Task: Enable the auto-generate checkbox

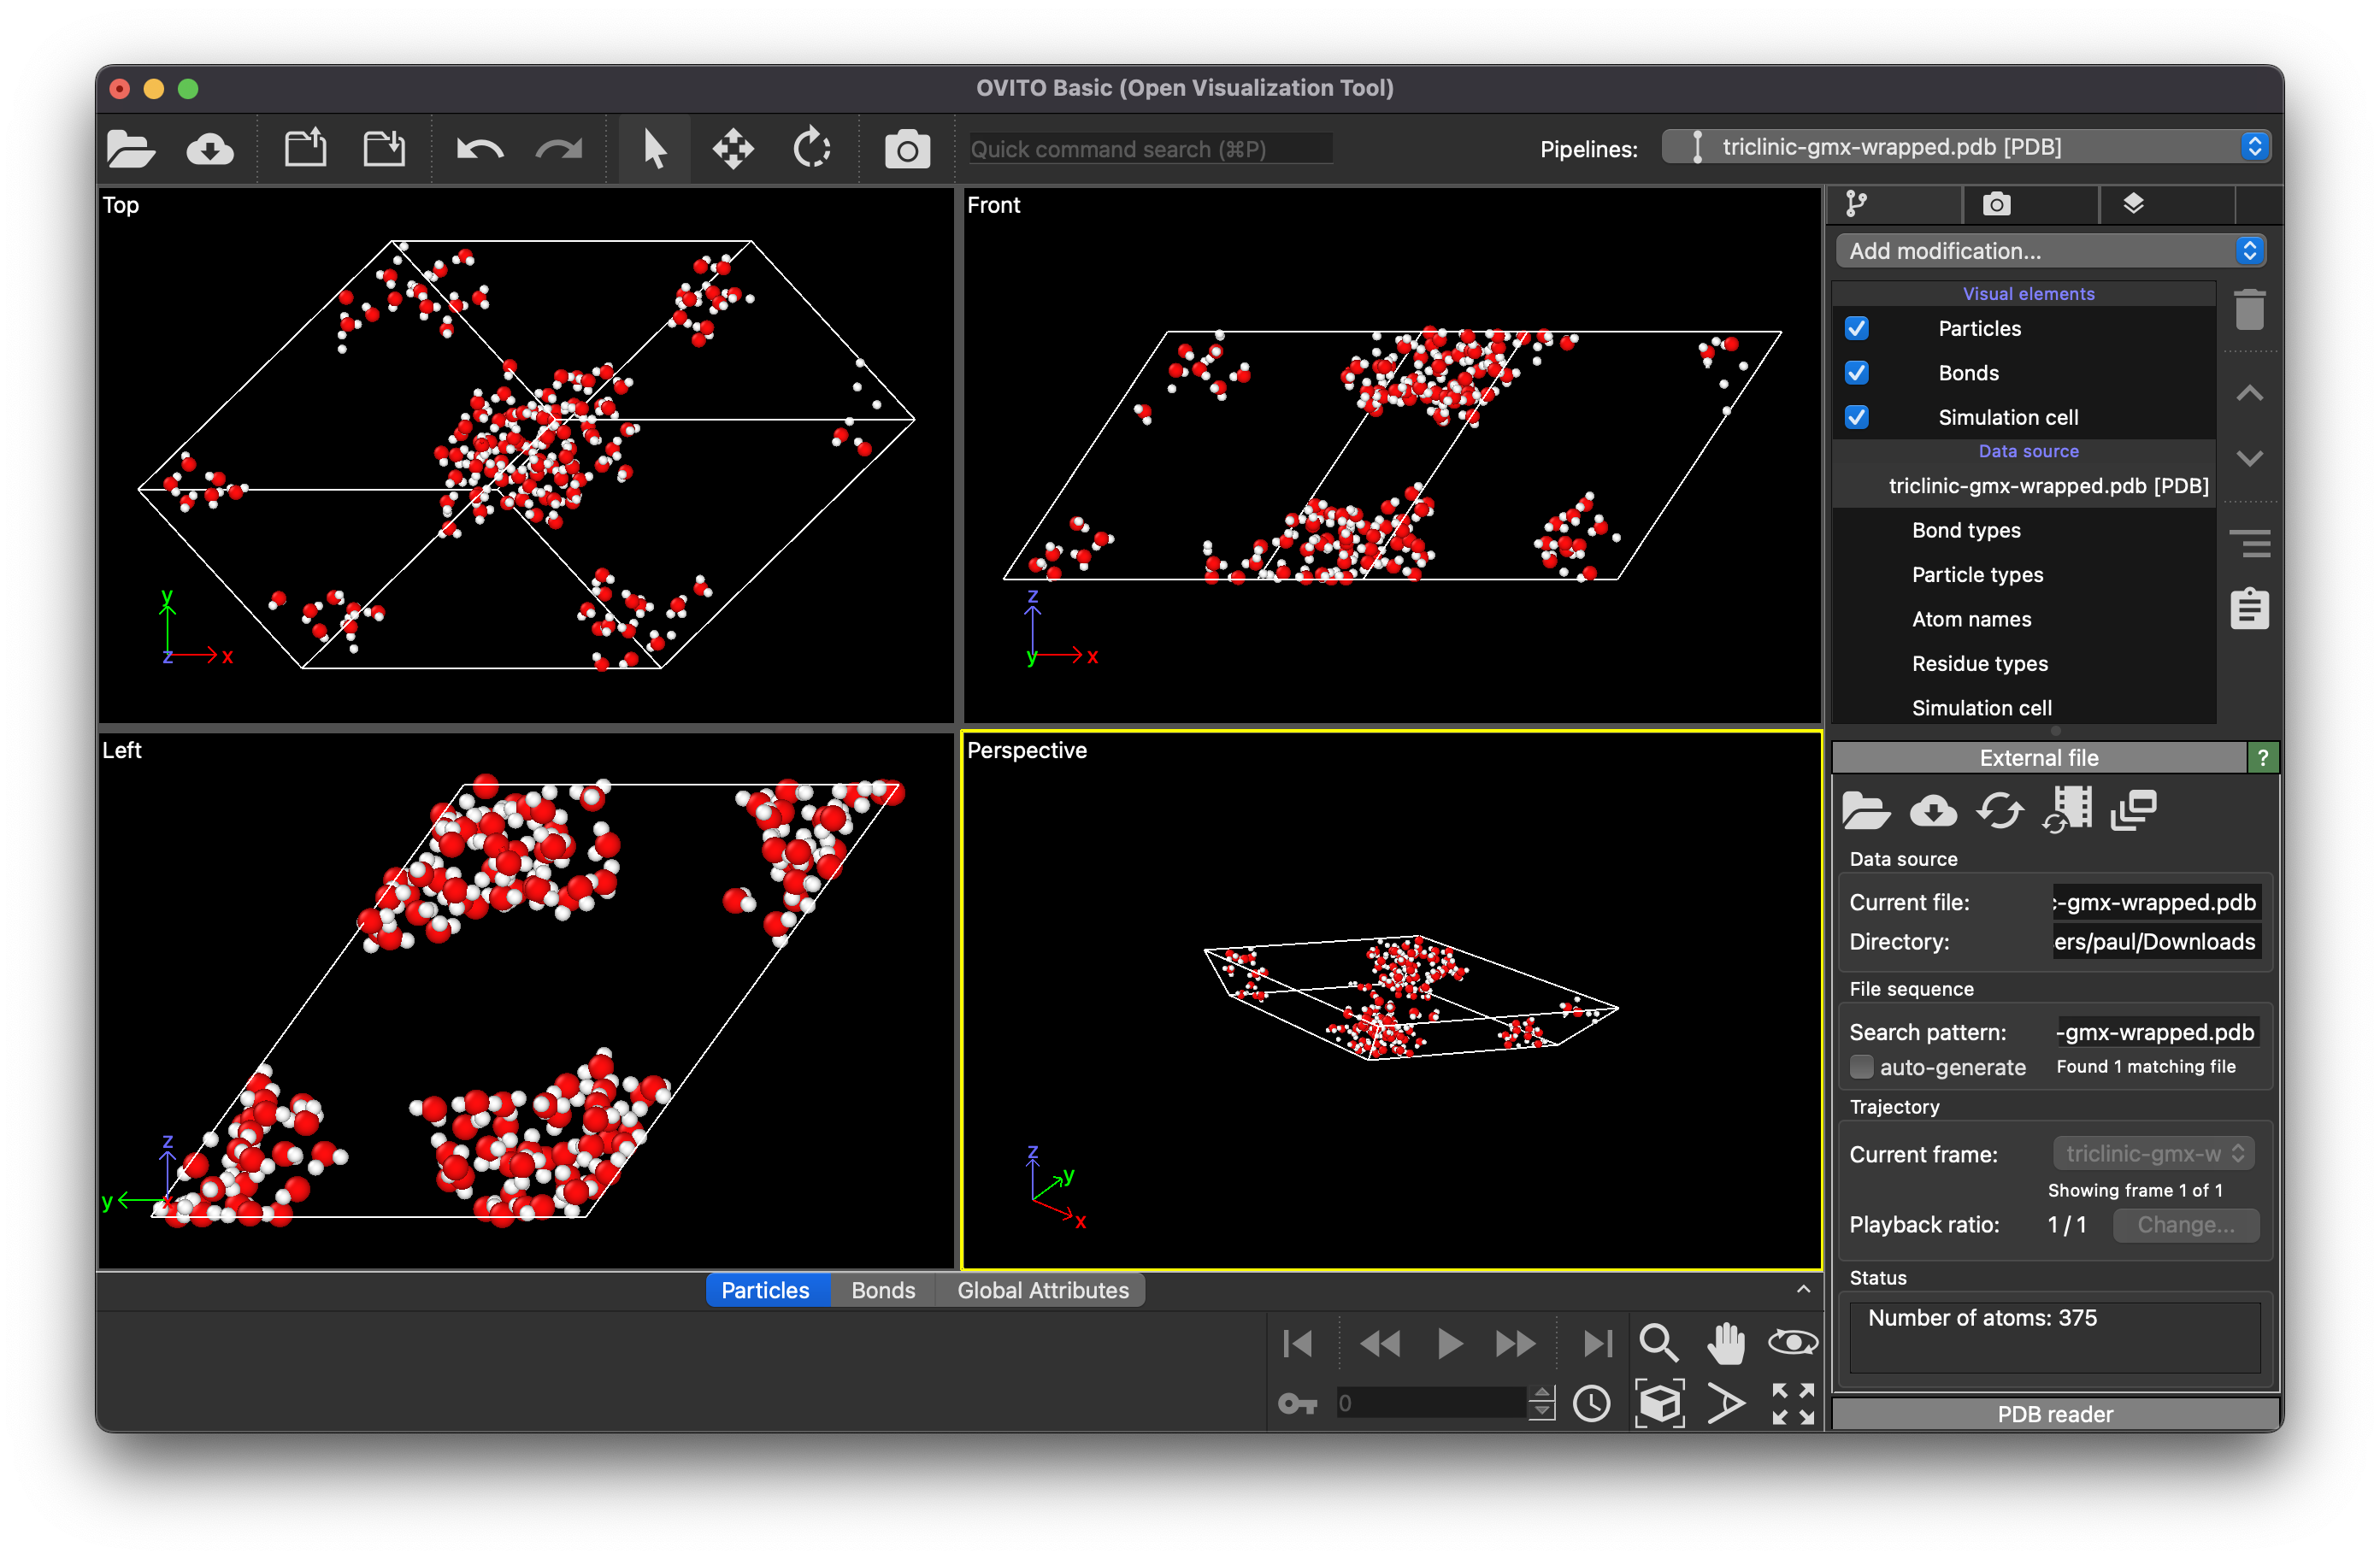Action: tap(1861, 1067)
